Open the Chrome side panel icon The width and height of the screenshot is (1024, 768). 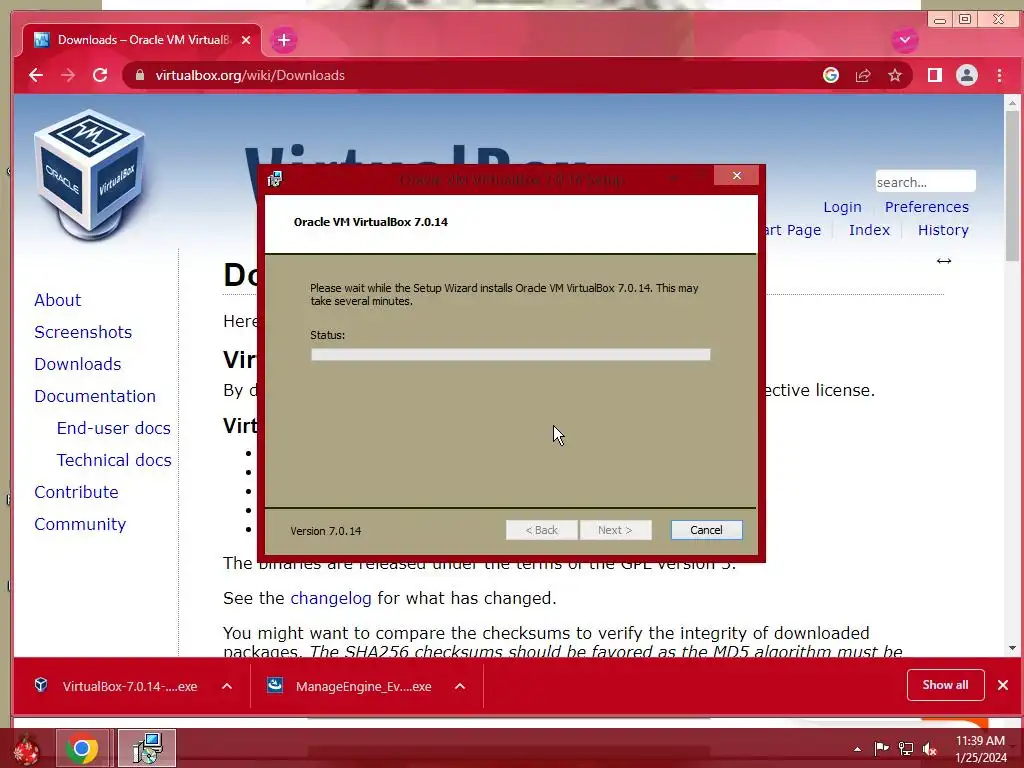coord(935,75)
